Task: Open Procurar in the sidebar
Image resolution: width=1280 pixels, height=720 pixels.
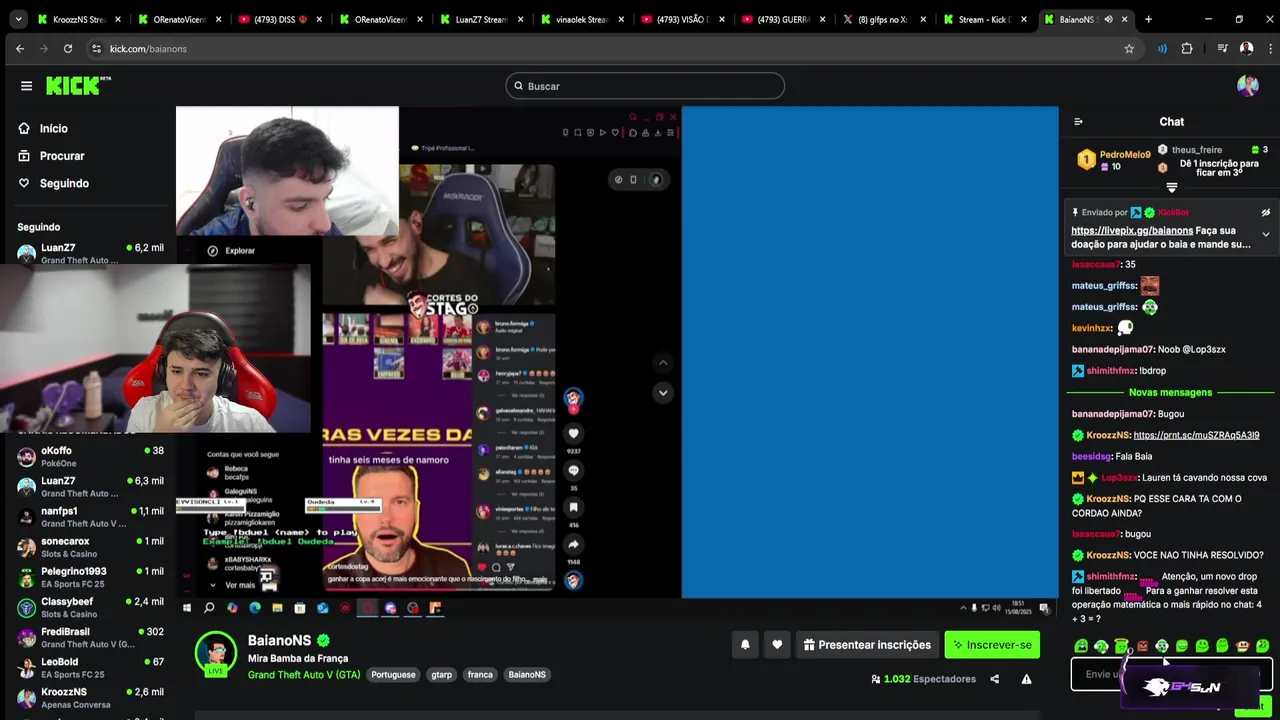Action: [x=62, y=156]
